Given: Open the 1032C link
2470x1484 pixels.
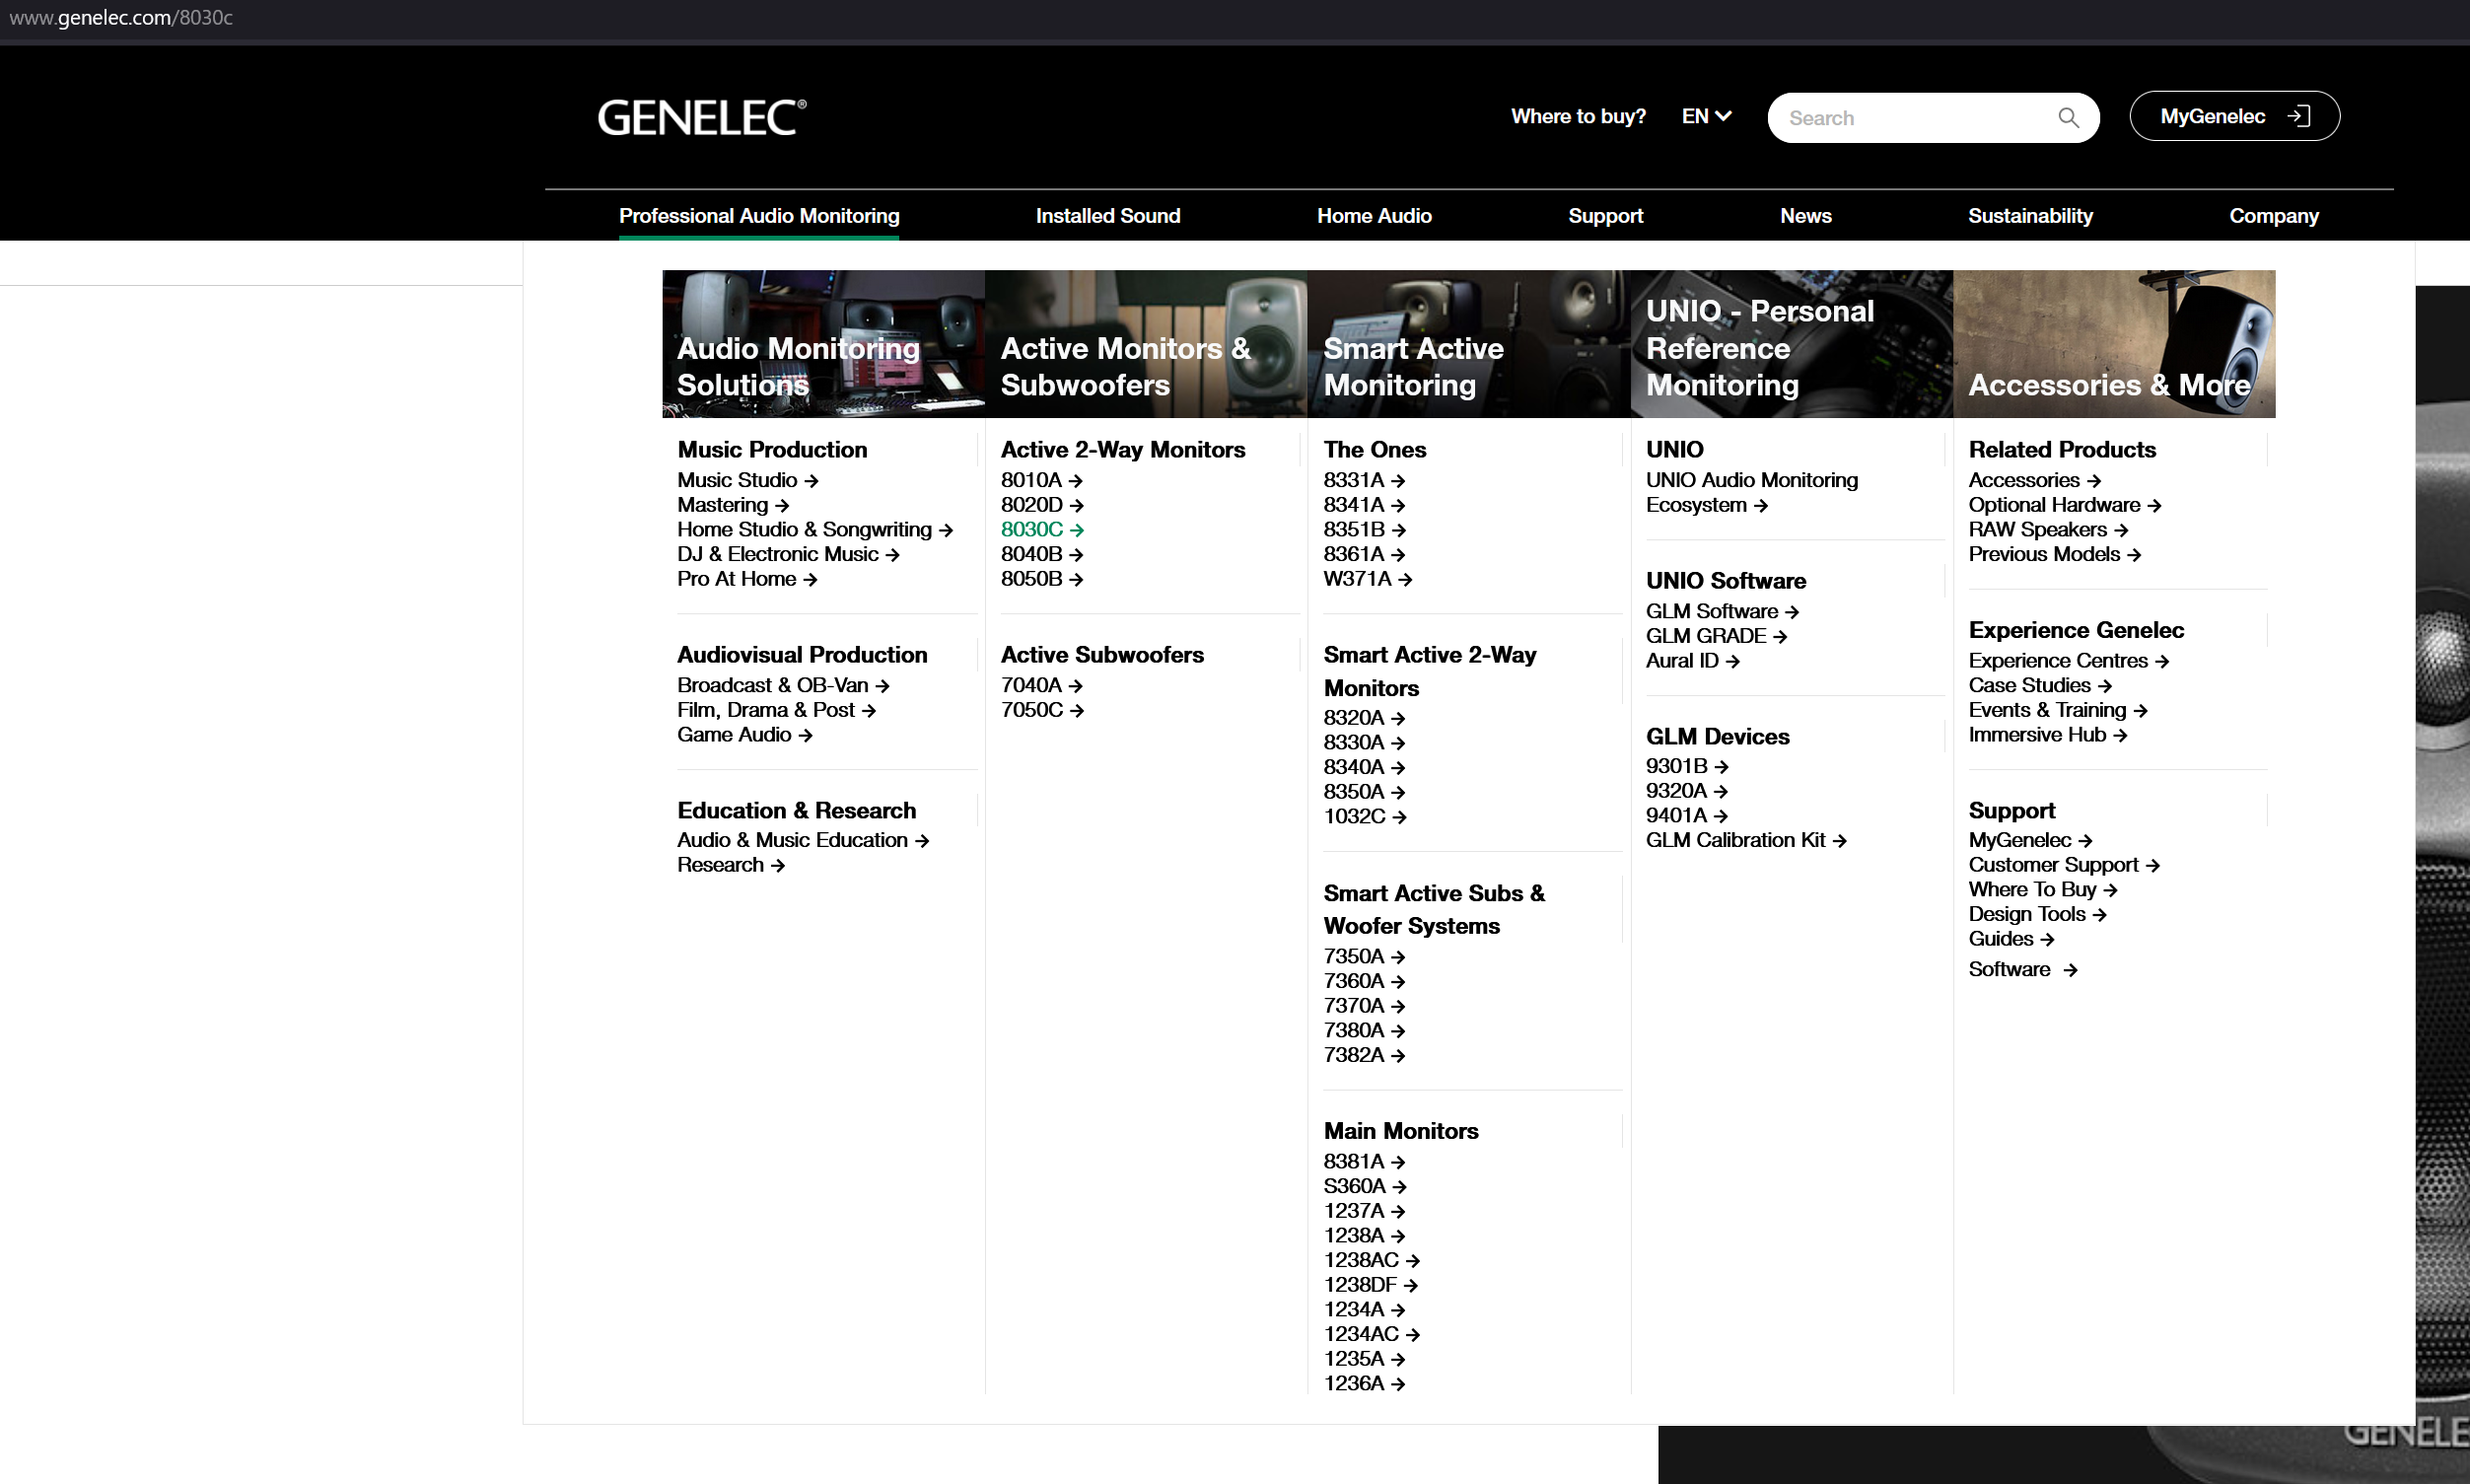Looking at the screenshot, I should coord(1365,816).
